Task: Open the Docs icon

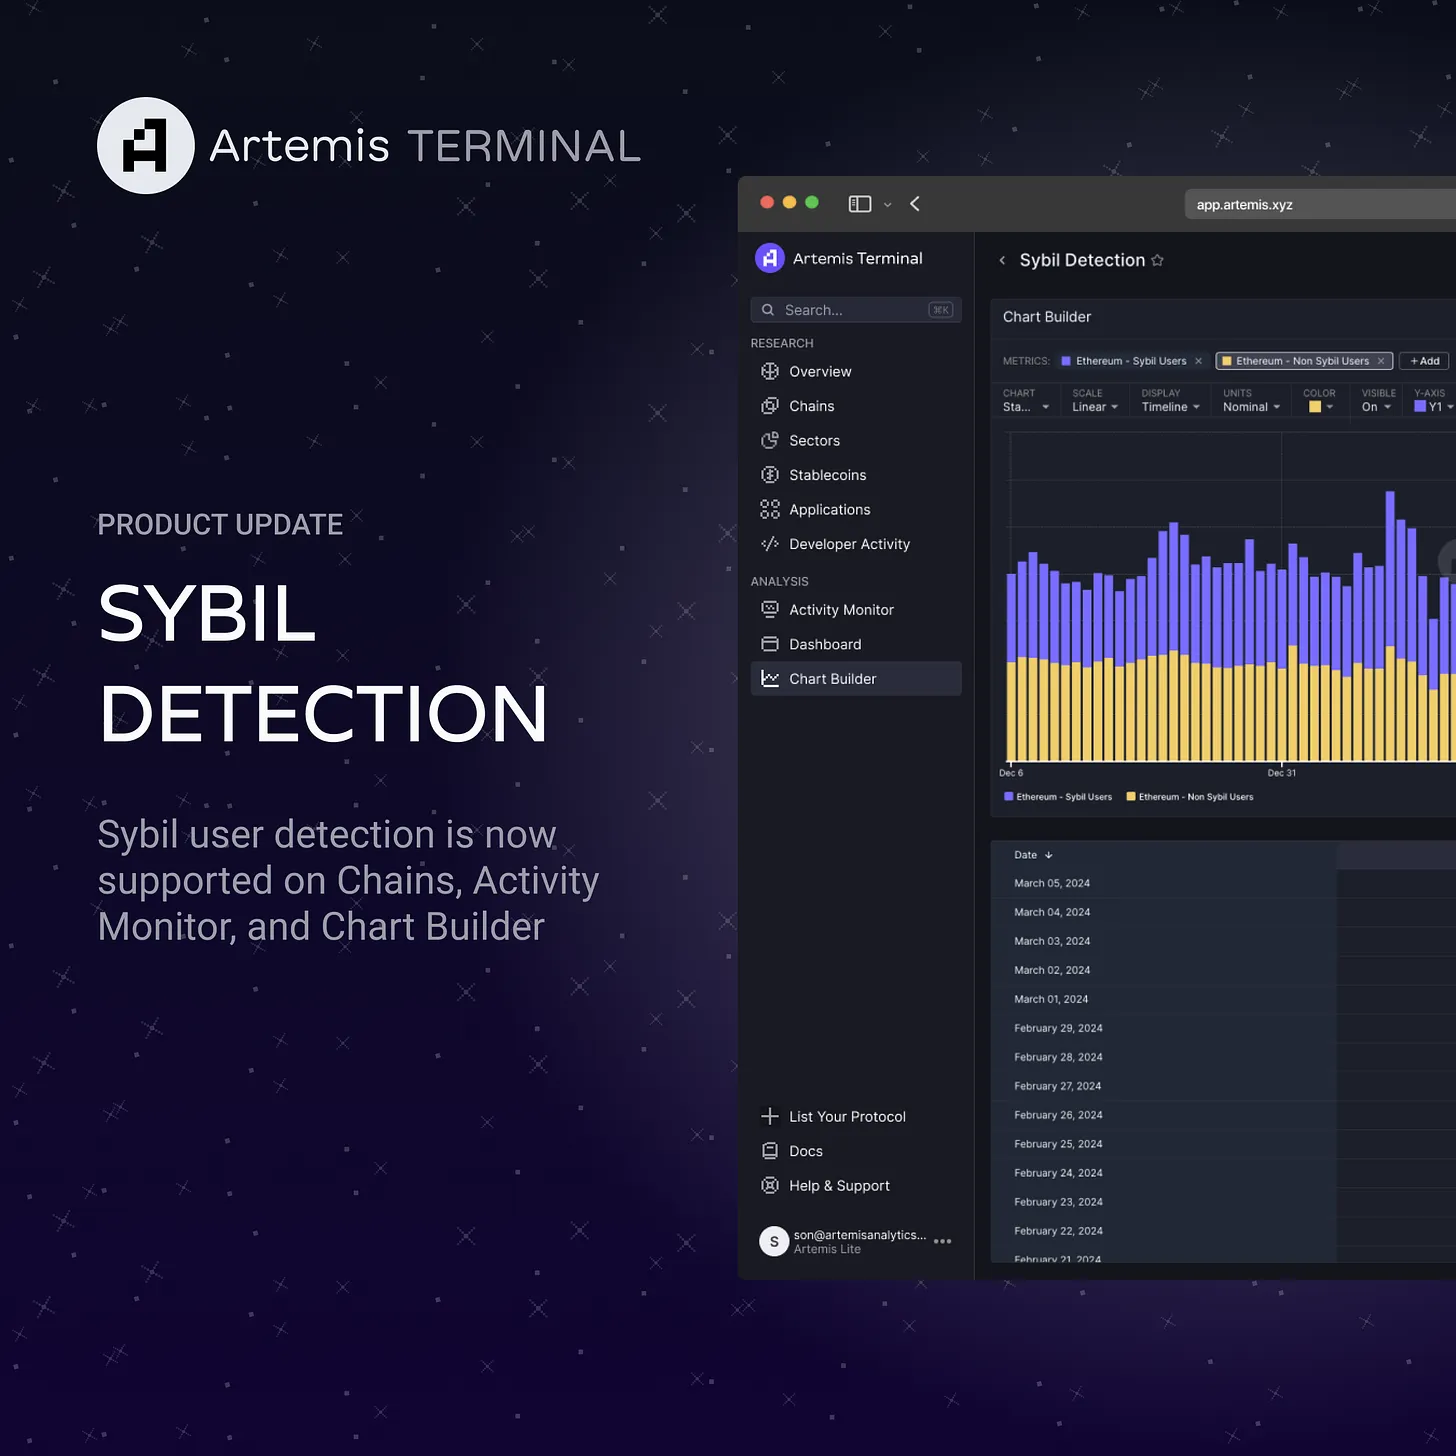Action: [770, 1151]
